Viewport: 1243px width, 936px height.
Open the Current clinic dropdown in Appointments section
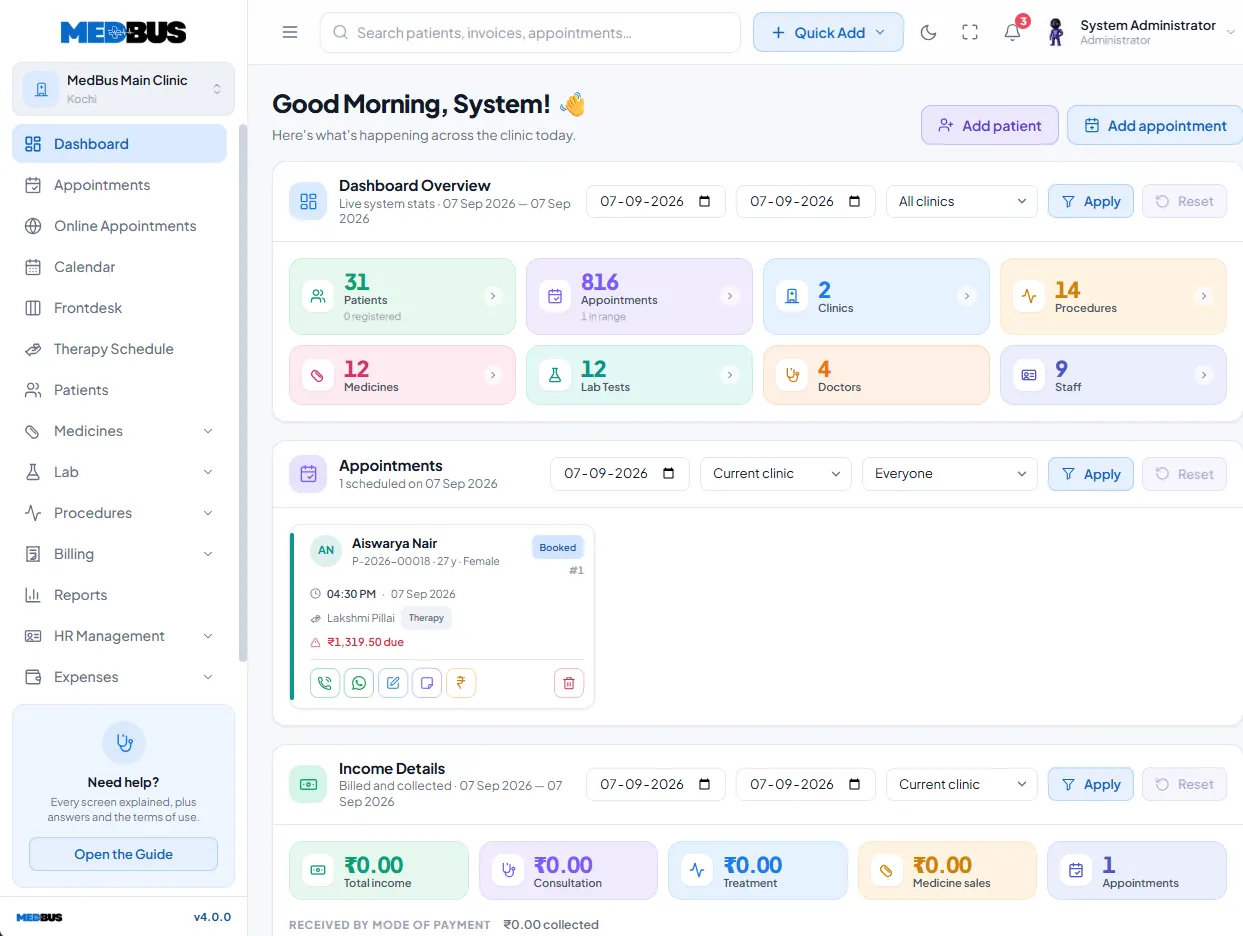tap(775, 474)
